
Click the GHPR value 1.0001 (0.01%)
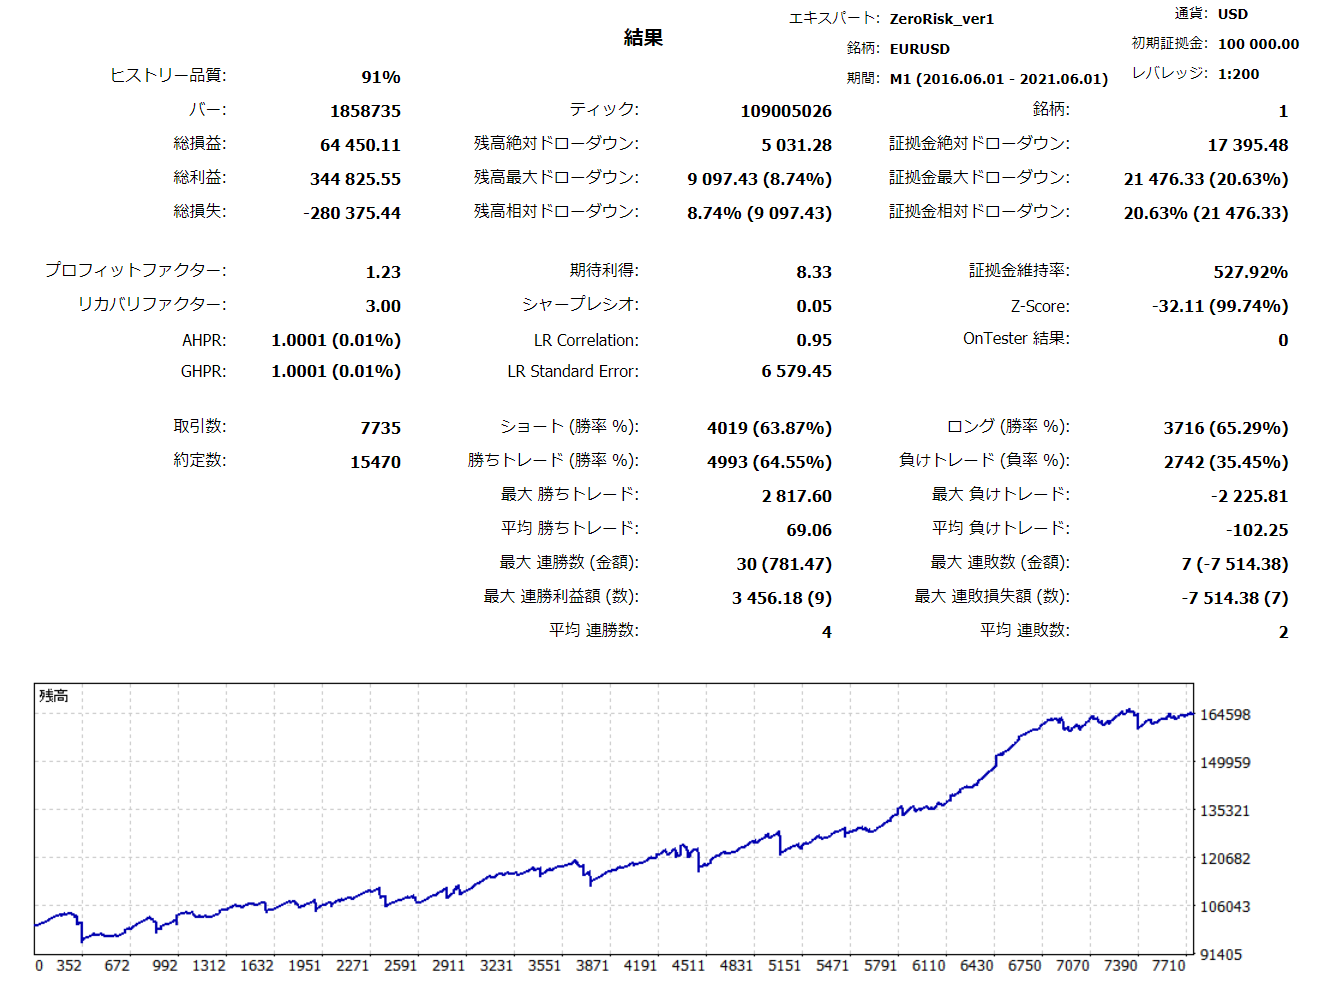point(336,371)
